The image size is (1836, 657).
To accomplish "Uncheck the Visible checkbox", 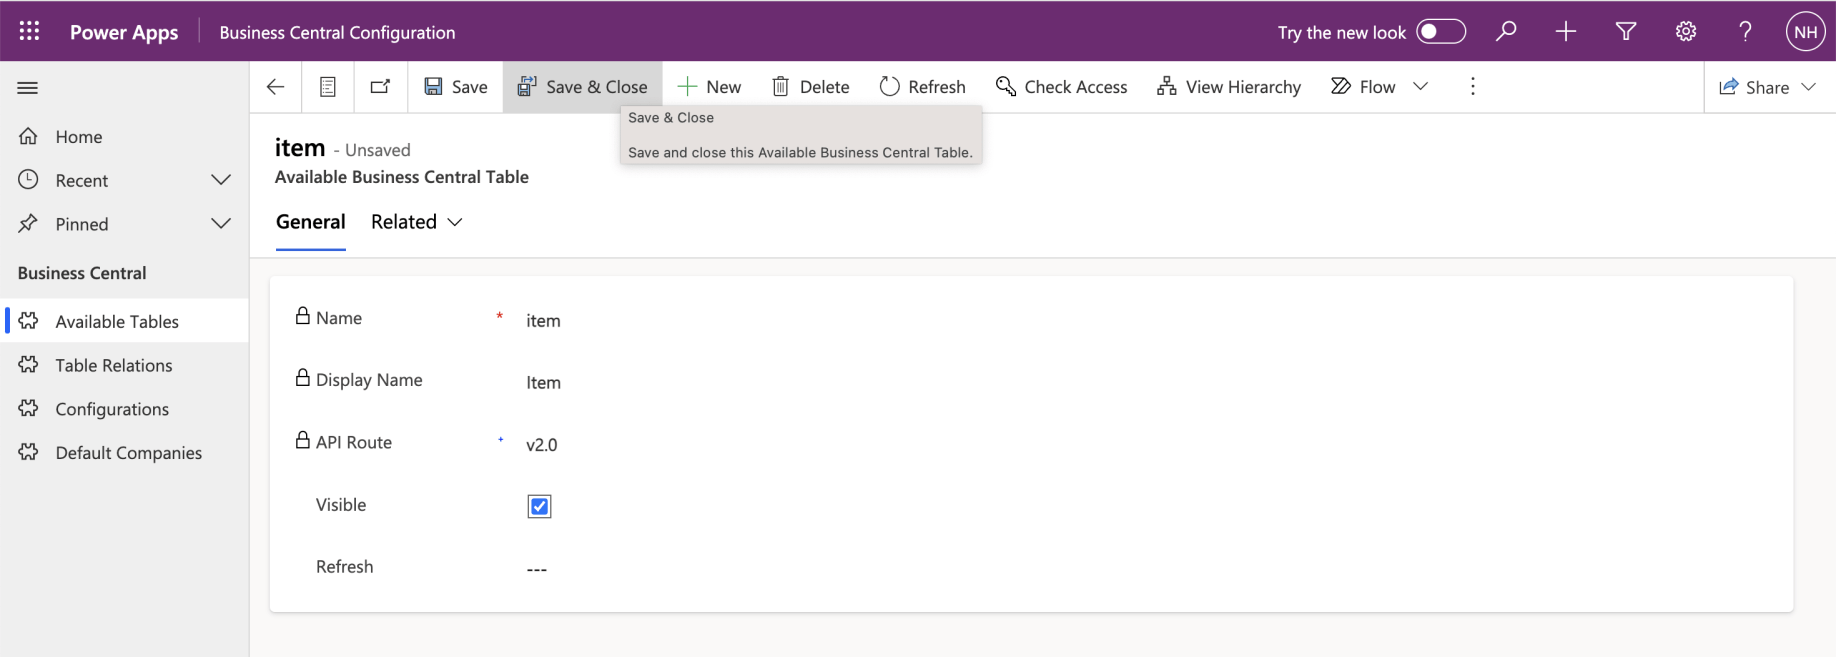I will tap(539, 506).
